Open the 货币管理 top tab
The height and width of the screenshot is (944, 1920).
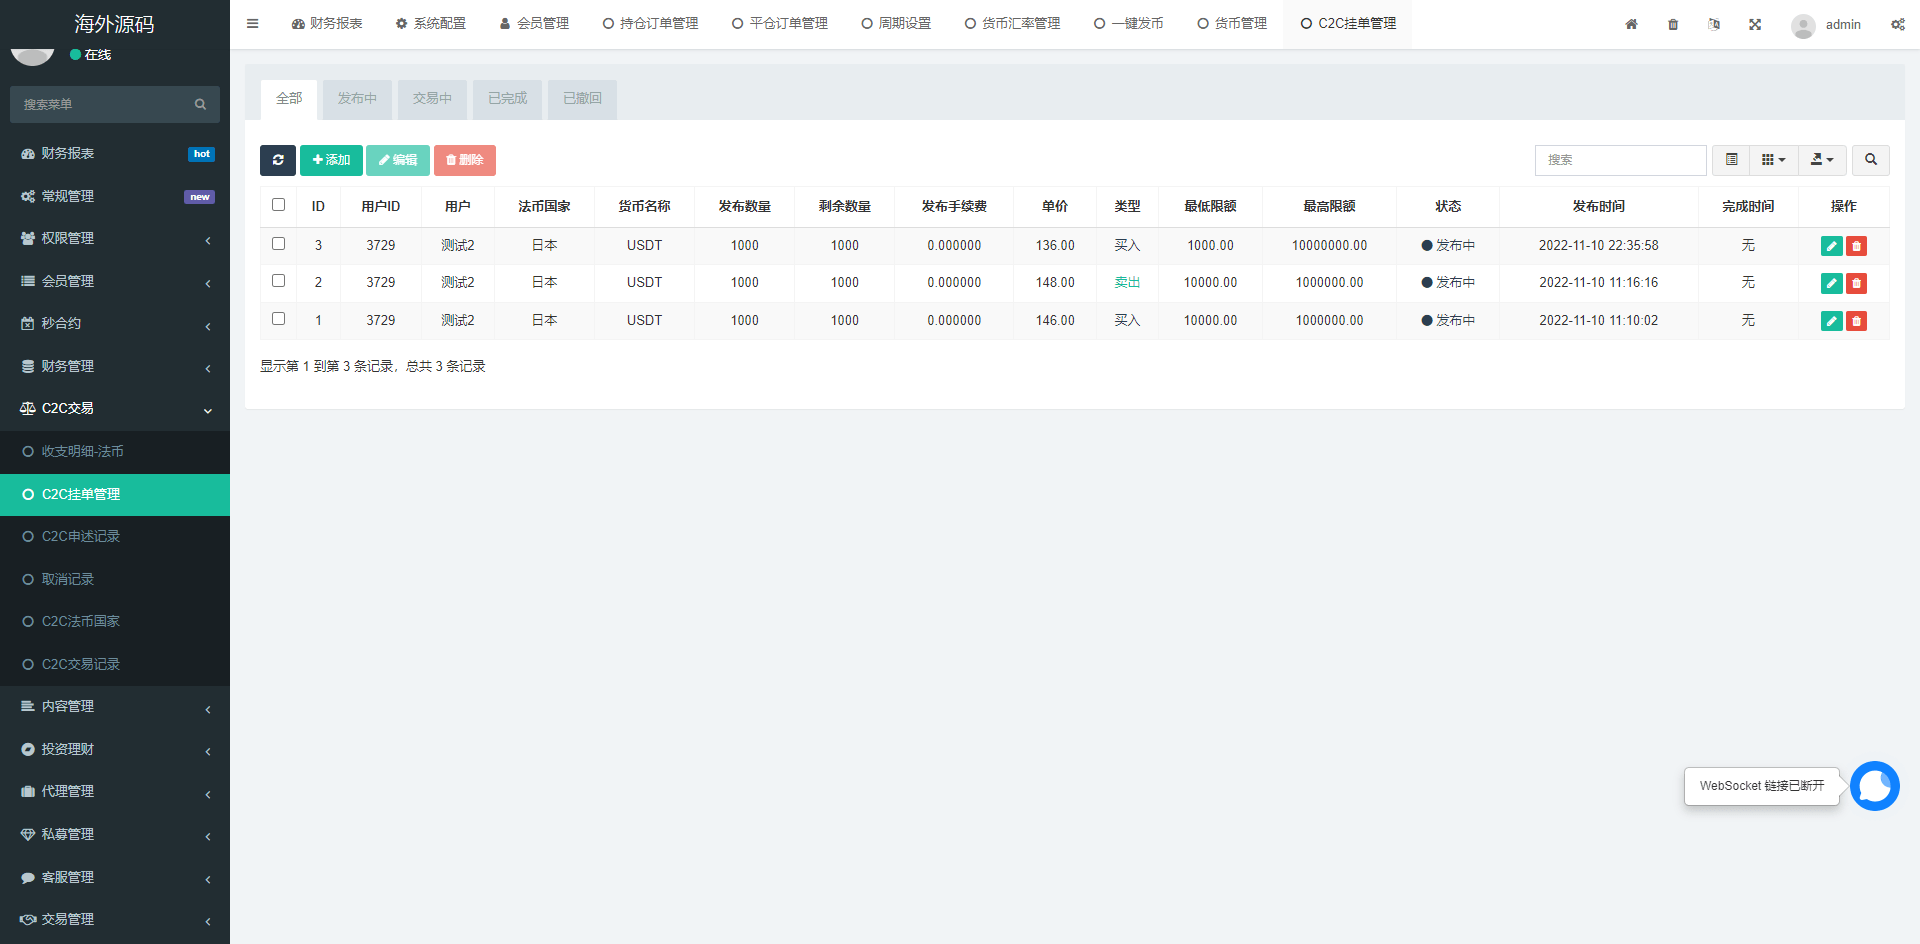tap(1232, 24)
